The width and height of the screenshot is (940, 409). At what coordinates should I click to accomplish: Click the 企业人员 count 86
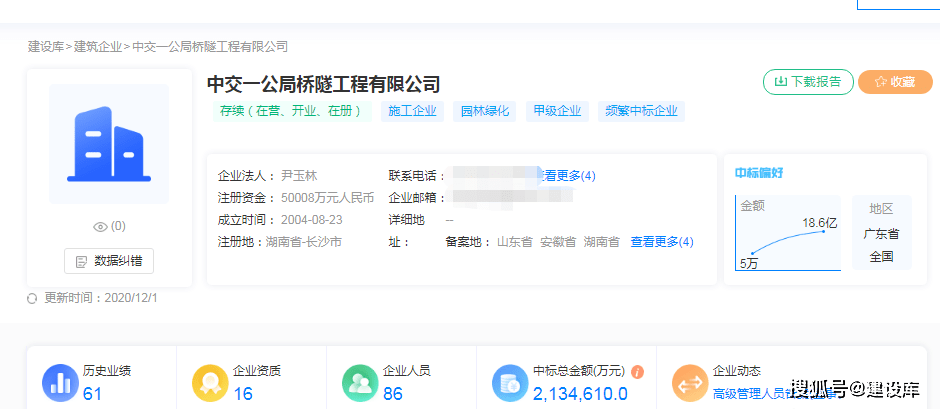(393, 394)
